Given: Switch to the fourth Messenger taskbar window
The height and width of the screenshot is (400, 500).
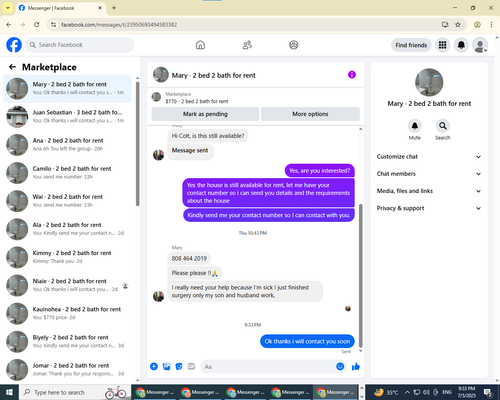Looking at the screenshot, I should coord(290,392).
